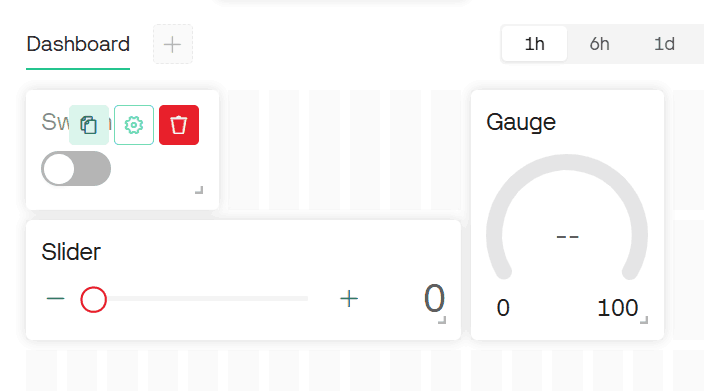Select the Slider widget title
Screen dimensions: 704x391
coord(71,252)
